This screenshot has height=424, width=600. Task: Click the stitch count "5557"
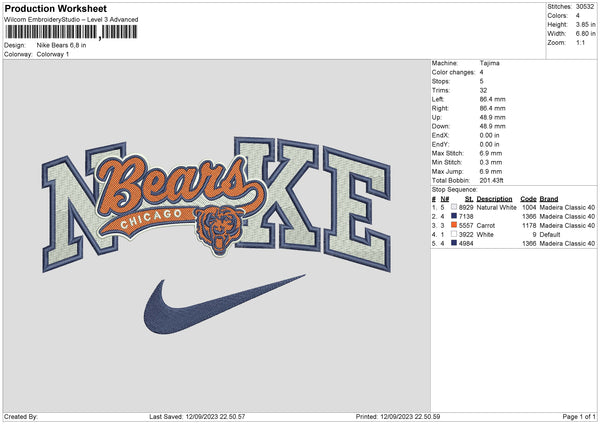466,225
